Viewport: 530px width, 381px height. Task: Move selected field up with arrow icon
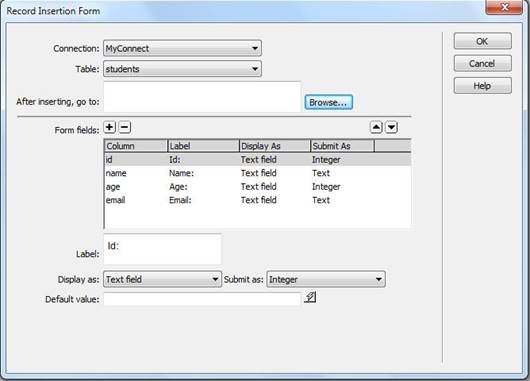376,127
